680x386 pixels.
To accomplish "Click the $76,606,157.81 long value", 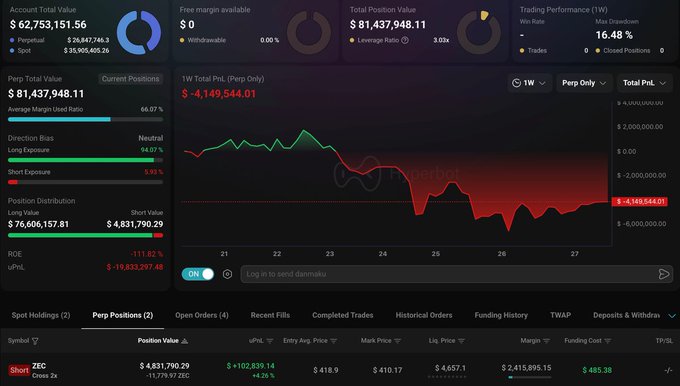I will click(38, 224).
